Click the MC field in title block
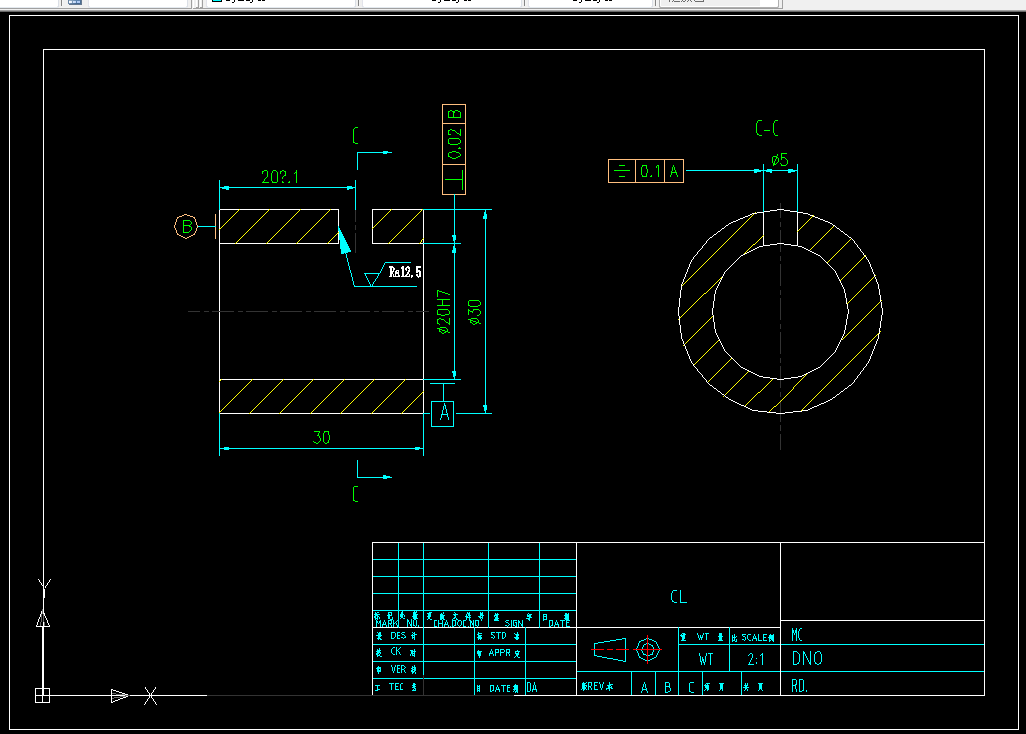Image resolution: width=1026 pixels, height=734 pixels. tap(797, 635)
